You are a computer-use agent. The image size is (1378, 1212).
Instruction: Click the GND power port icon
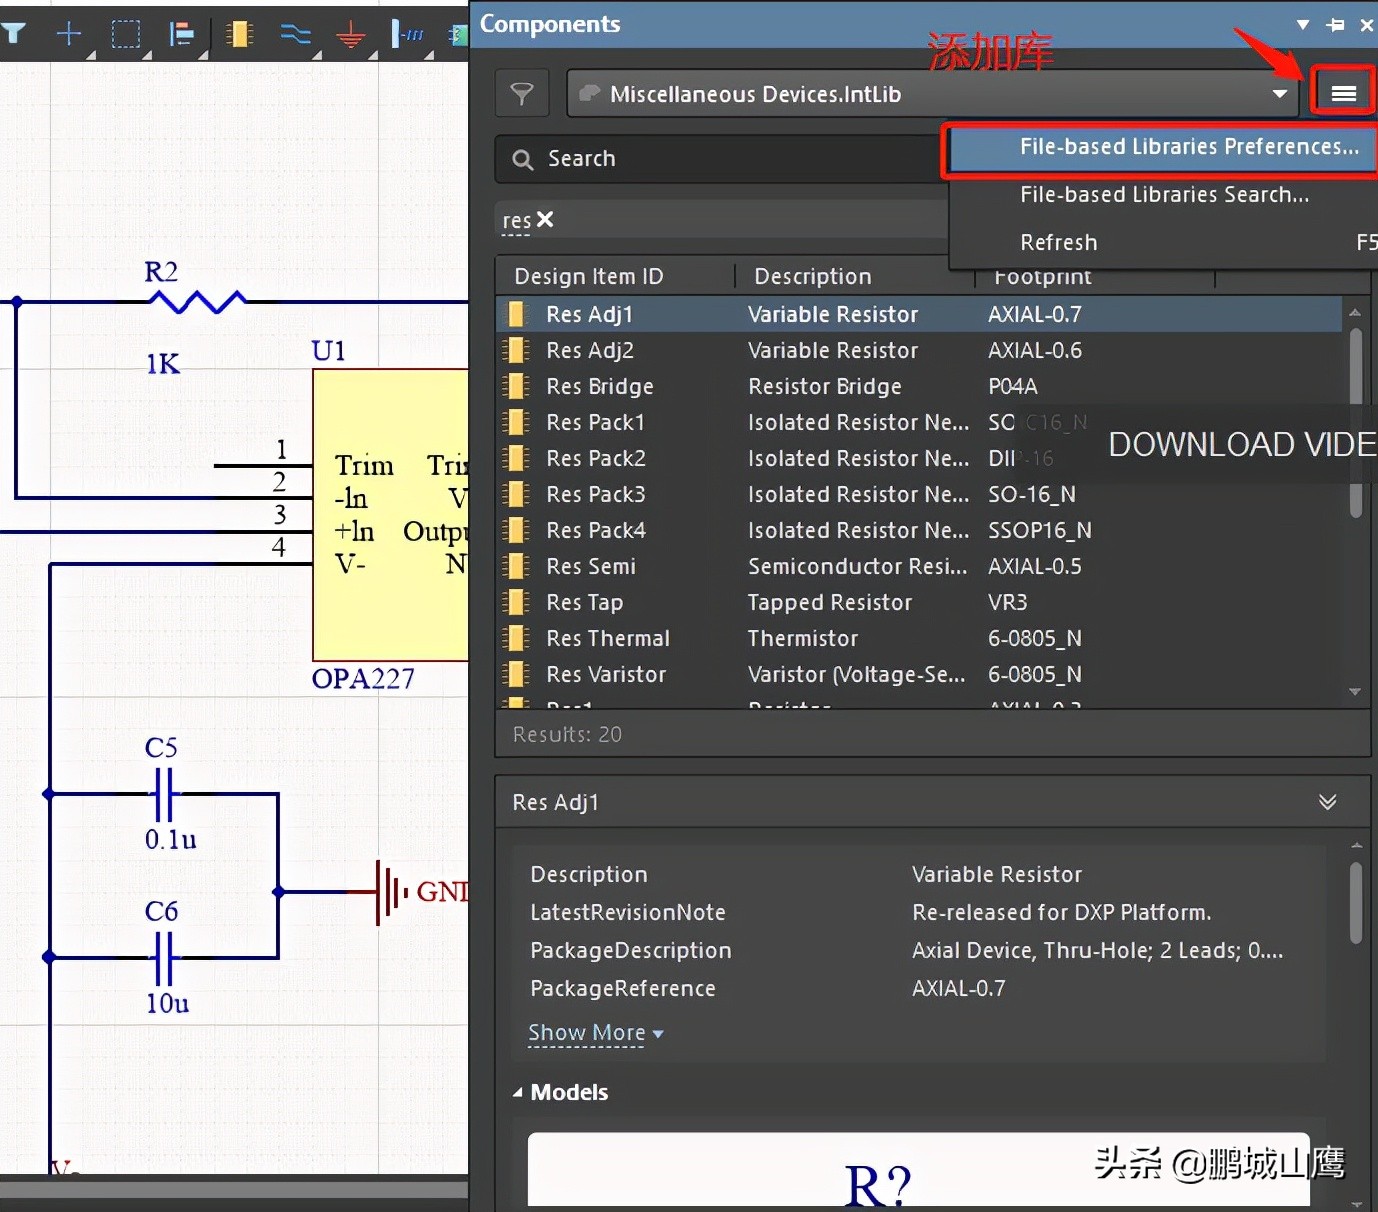pos(350,36)
